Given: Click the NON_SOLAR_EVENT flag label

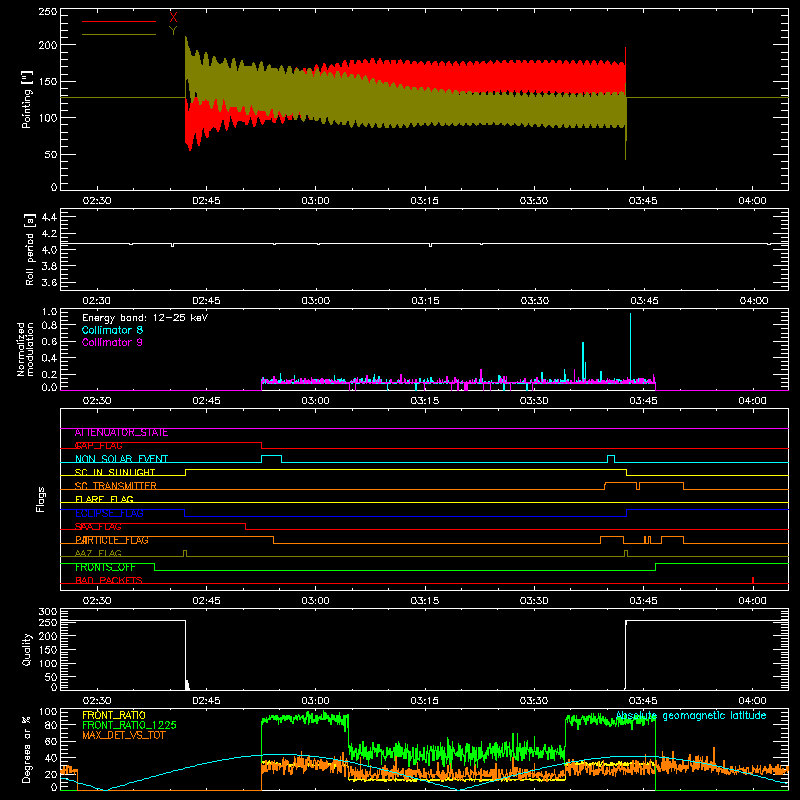Looking at the screenshot, I should (121, 459).
